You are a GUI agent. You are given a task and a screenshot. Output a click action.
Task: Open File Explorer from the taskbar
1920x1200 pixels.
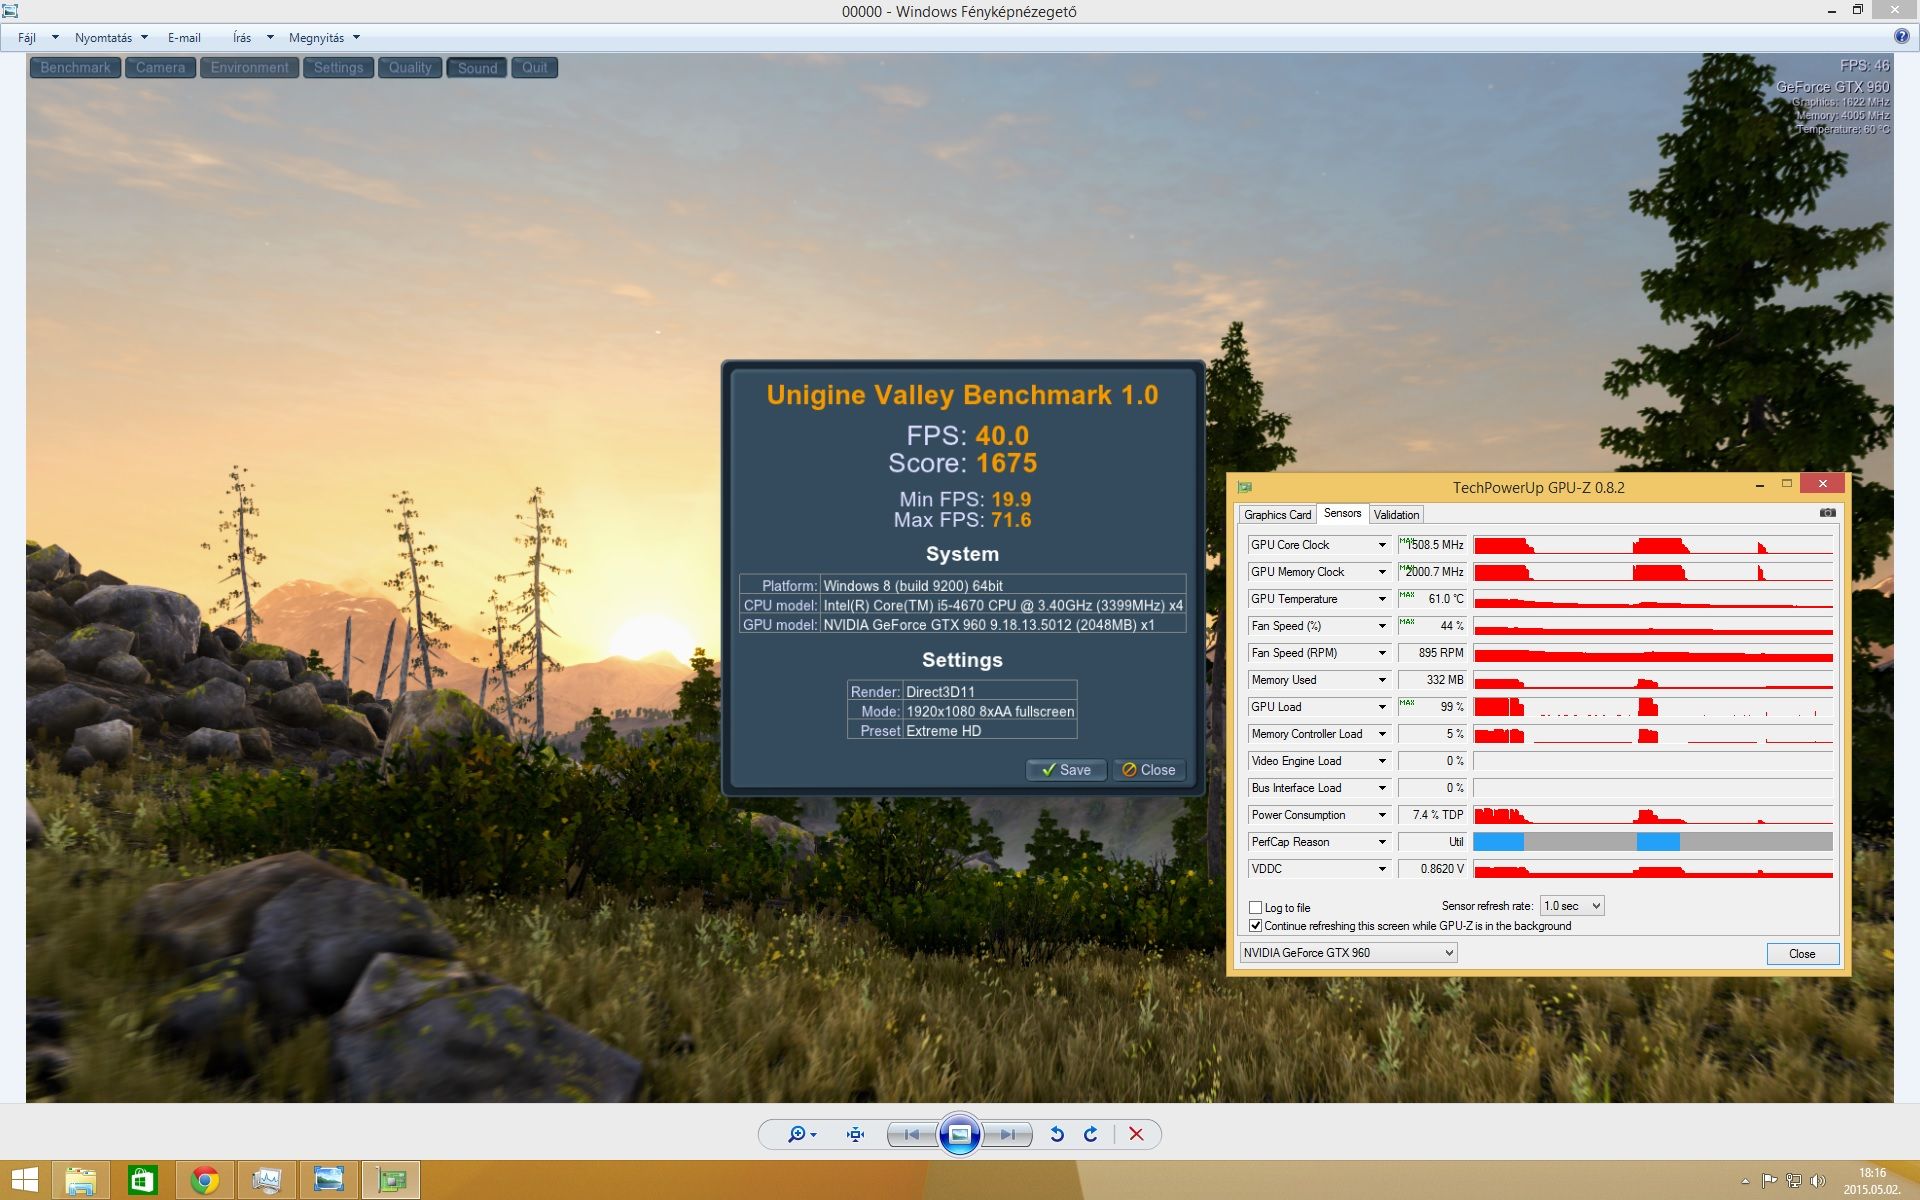point(81,1181)
